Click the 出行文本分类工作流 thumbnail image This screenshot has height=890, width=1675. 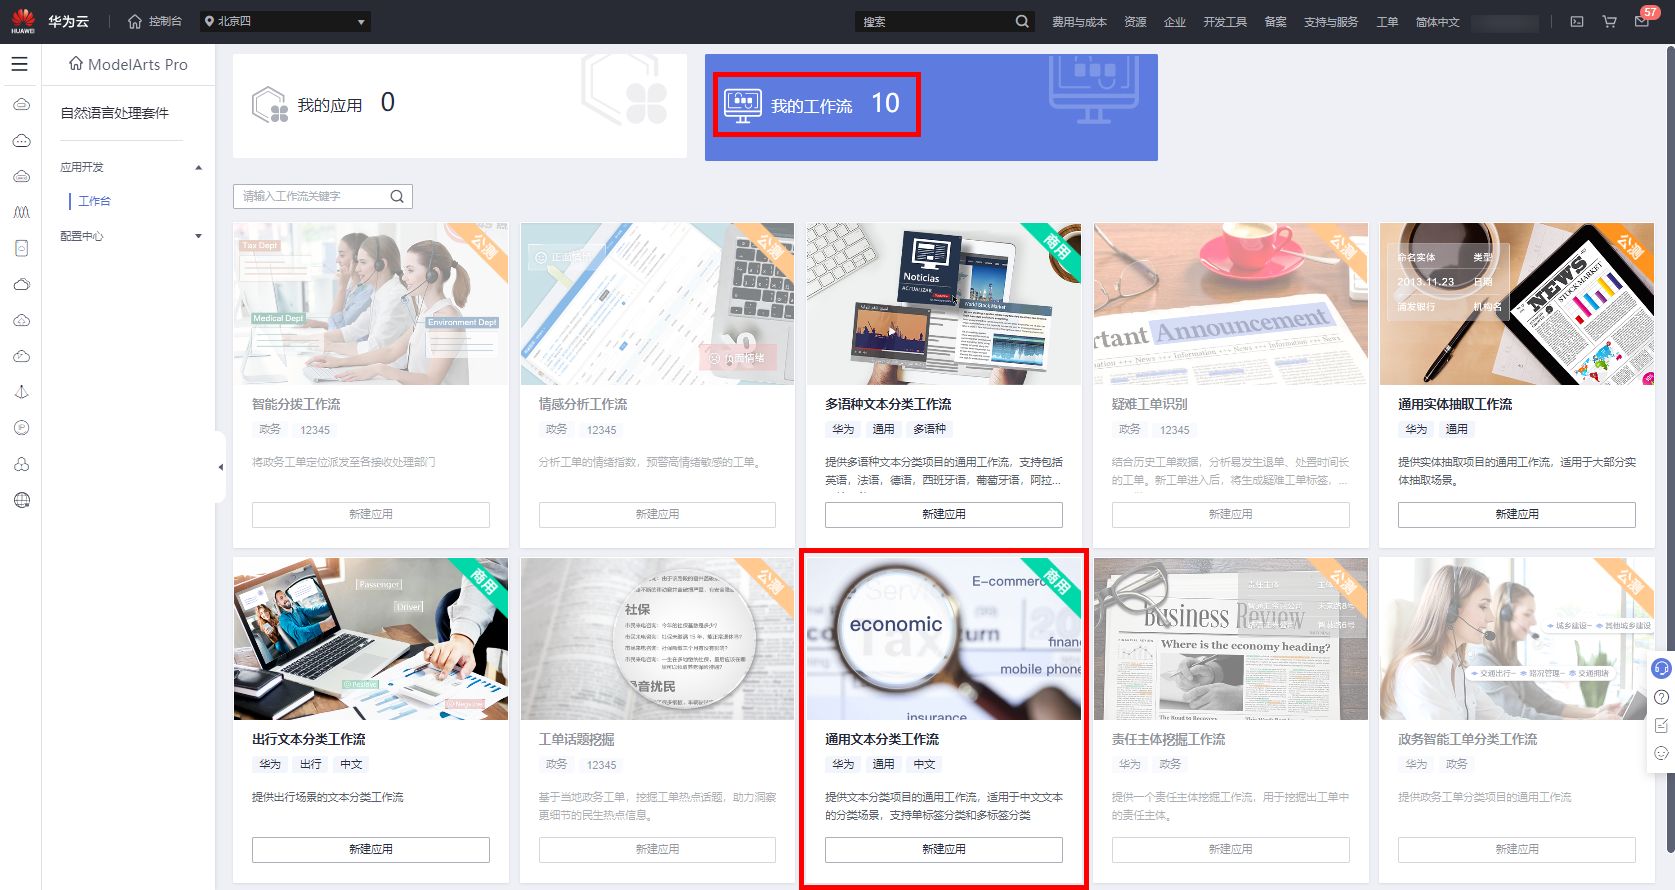point(370,639)
